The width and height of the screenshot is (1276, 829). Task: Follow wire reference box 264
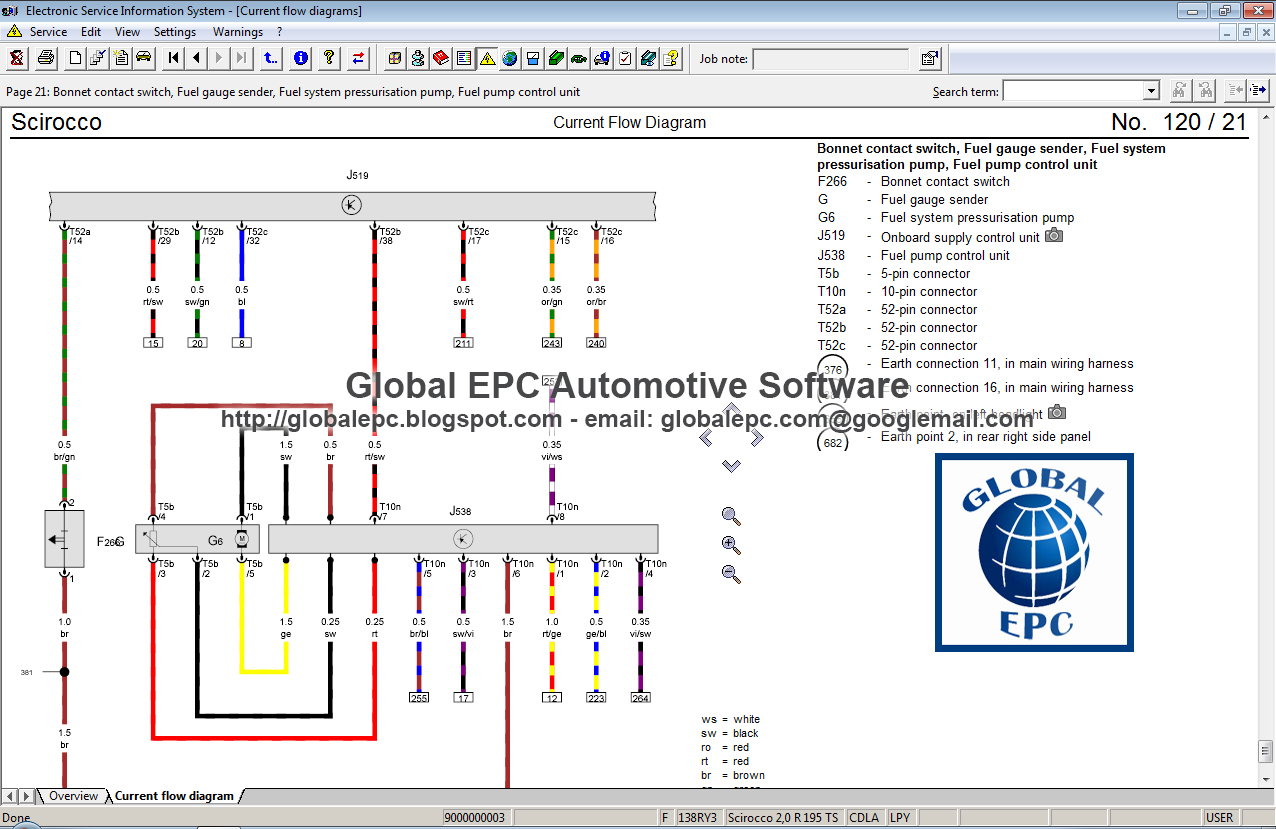click(641, 698)
